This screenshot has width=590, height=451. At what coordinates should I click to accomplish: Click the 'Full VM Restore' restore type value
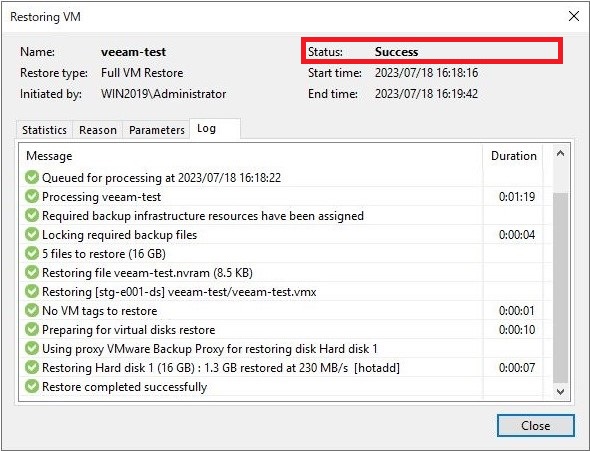click(x=142, y=73)
